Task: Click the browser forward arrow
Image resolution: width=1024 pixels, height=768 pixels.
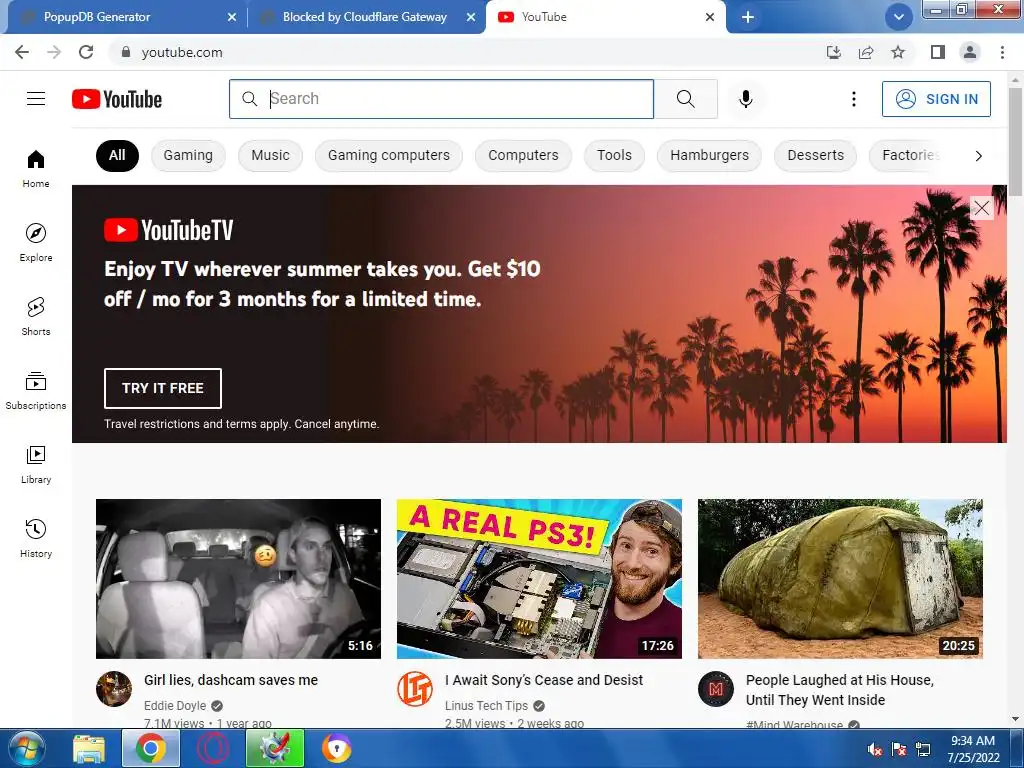Action: 54,52
